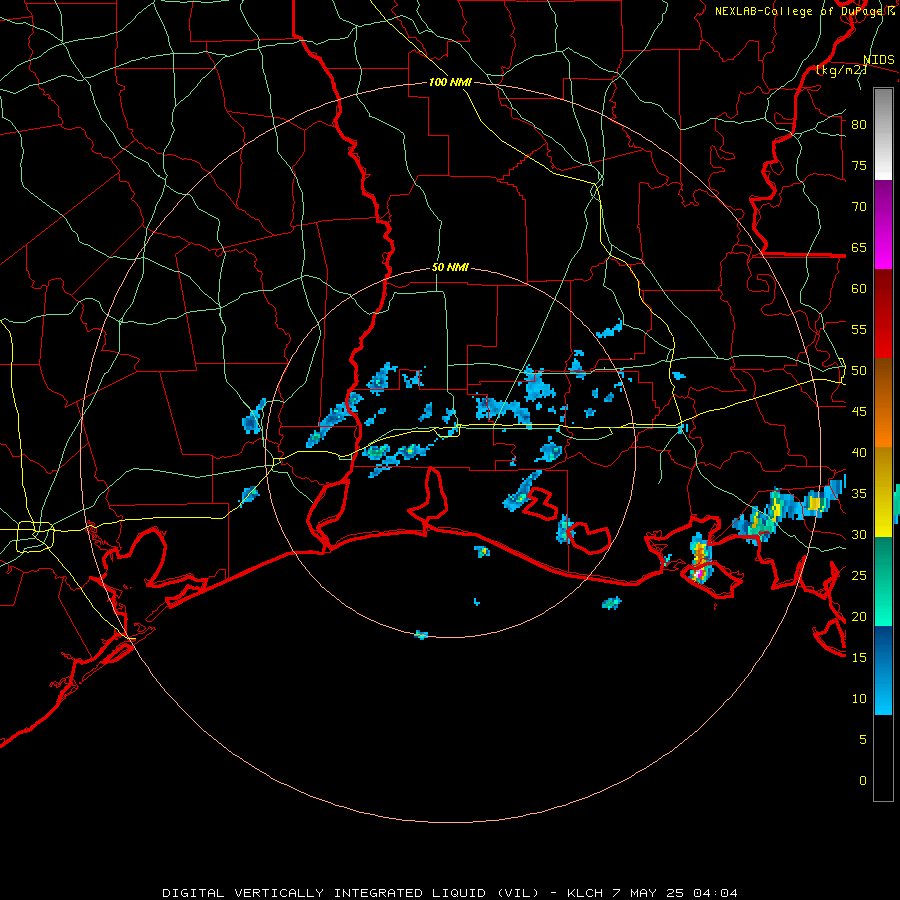Pick the magenta-purple segment of the color bar

[x=883, y=224]
